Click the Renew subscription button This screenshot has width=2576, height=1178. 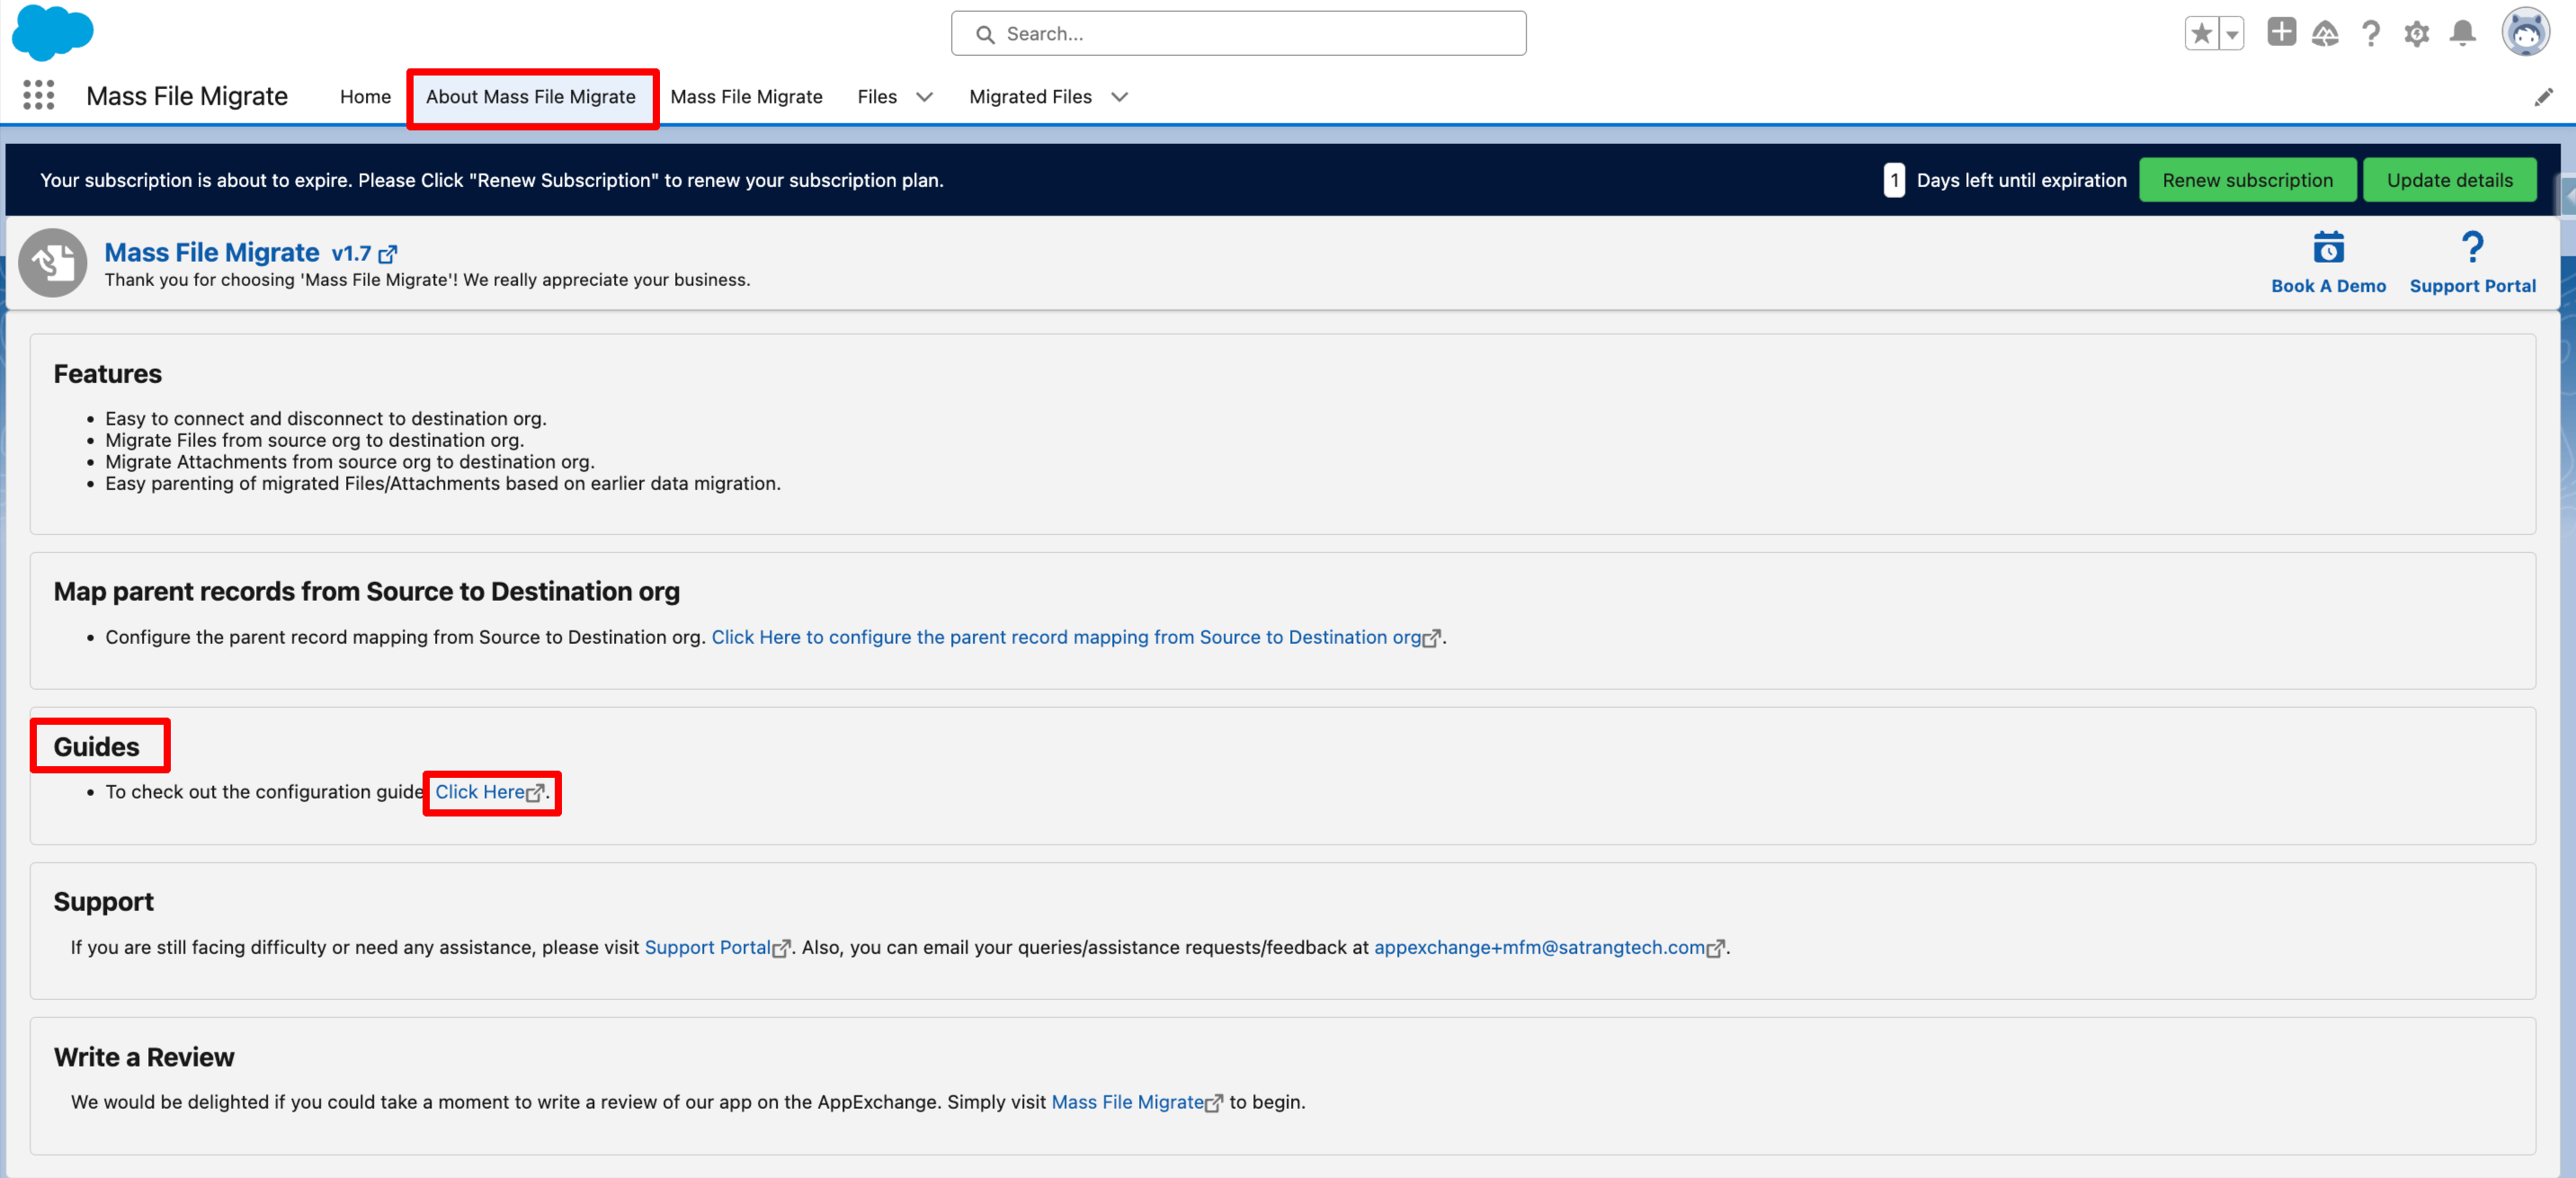(x=2246, y=180)
